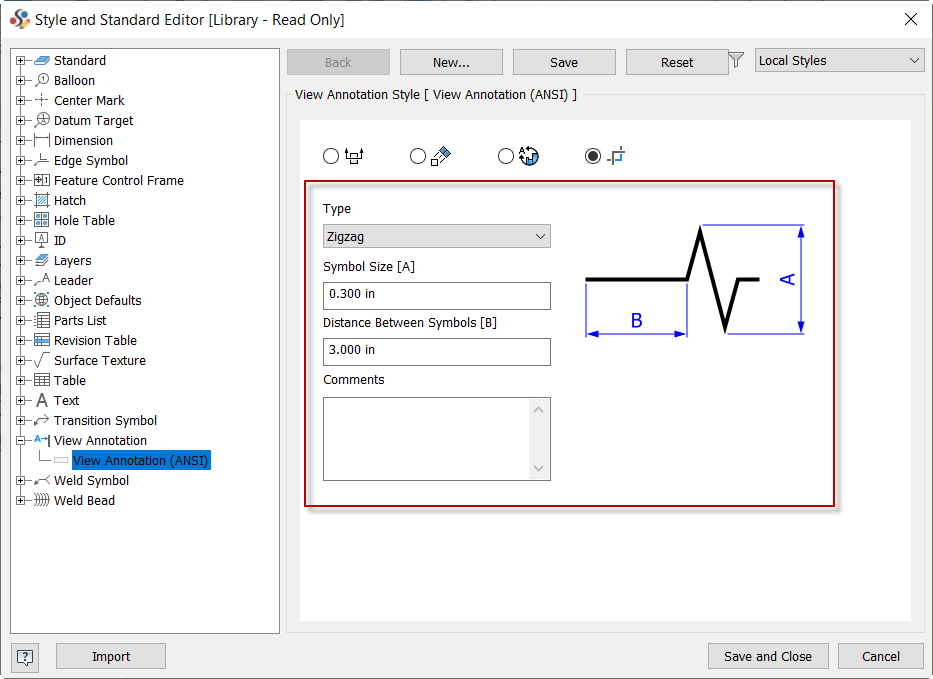Image resolution: width=933 pixels, height=679 pixels.
Task: Click the Leader style icon
Action: [42, 280]
